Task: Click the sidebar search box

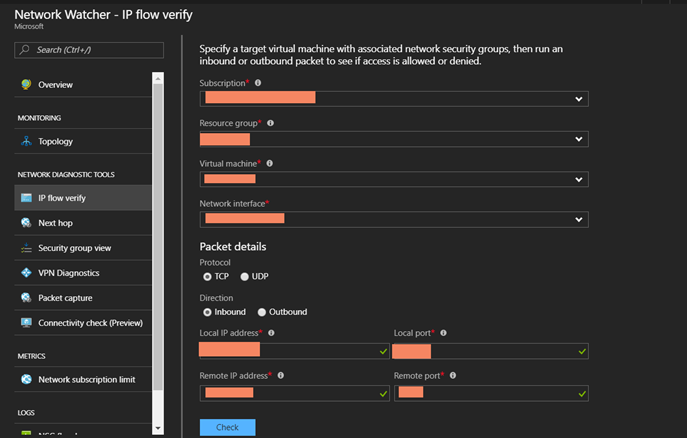Action: (90, 49)
